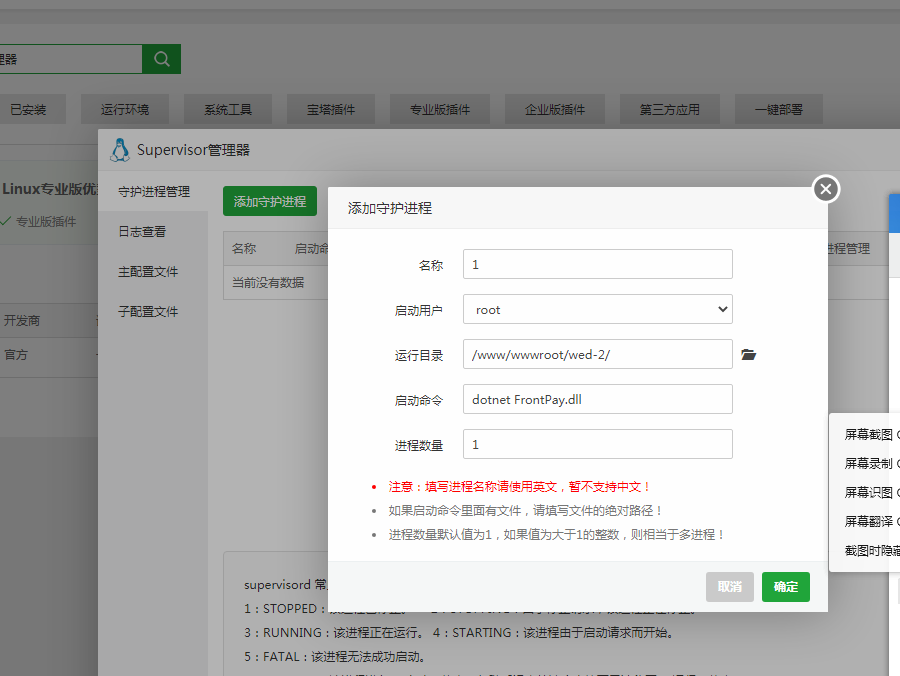Click the 名称 input containing 1
Viewport: 900px width, 676px height.
pos(597,264)
